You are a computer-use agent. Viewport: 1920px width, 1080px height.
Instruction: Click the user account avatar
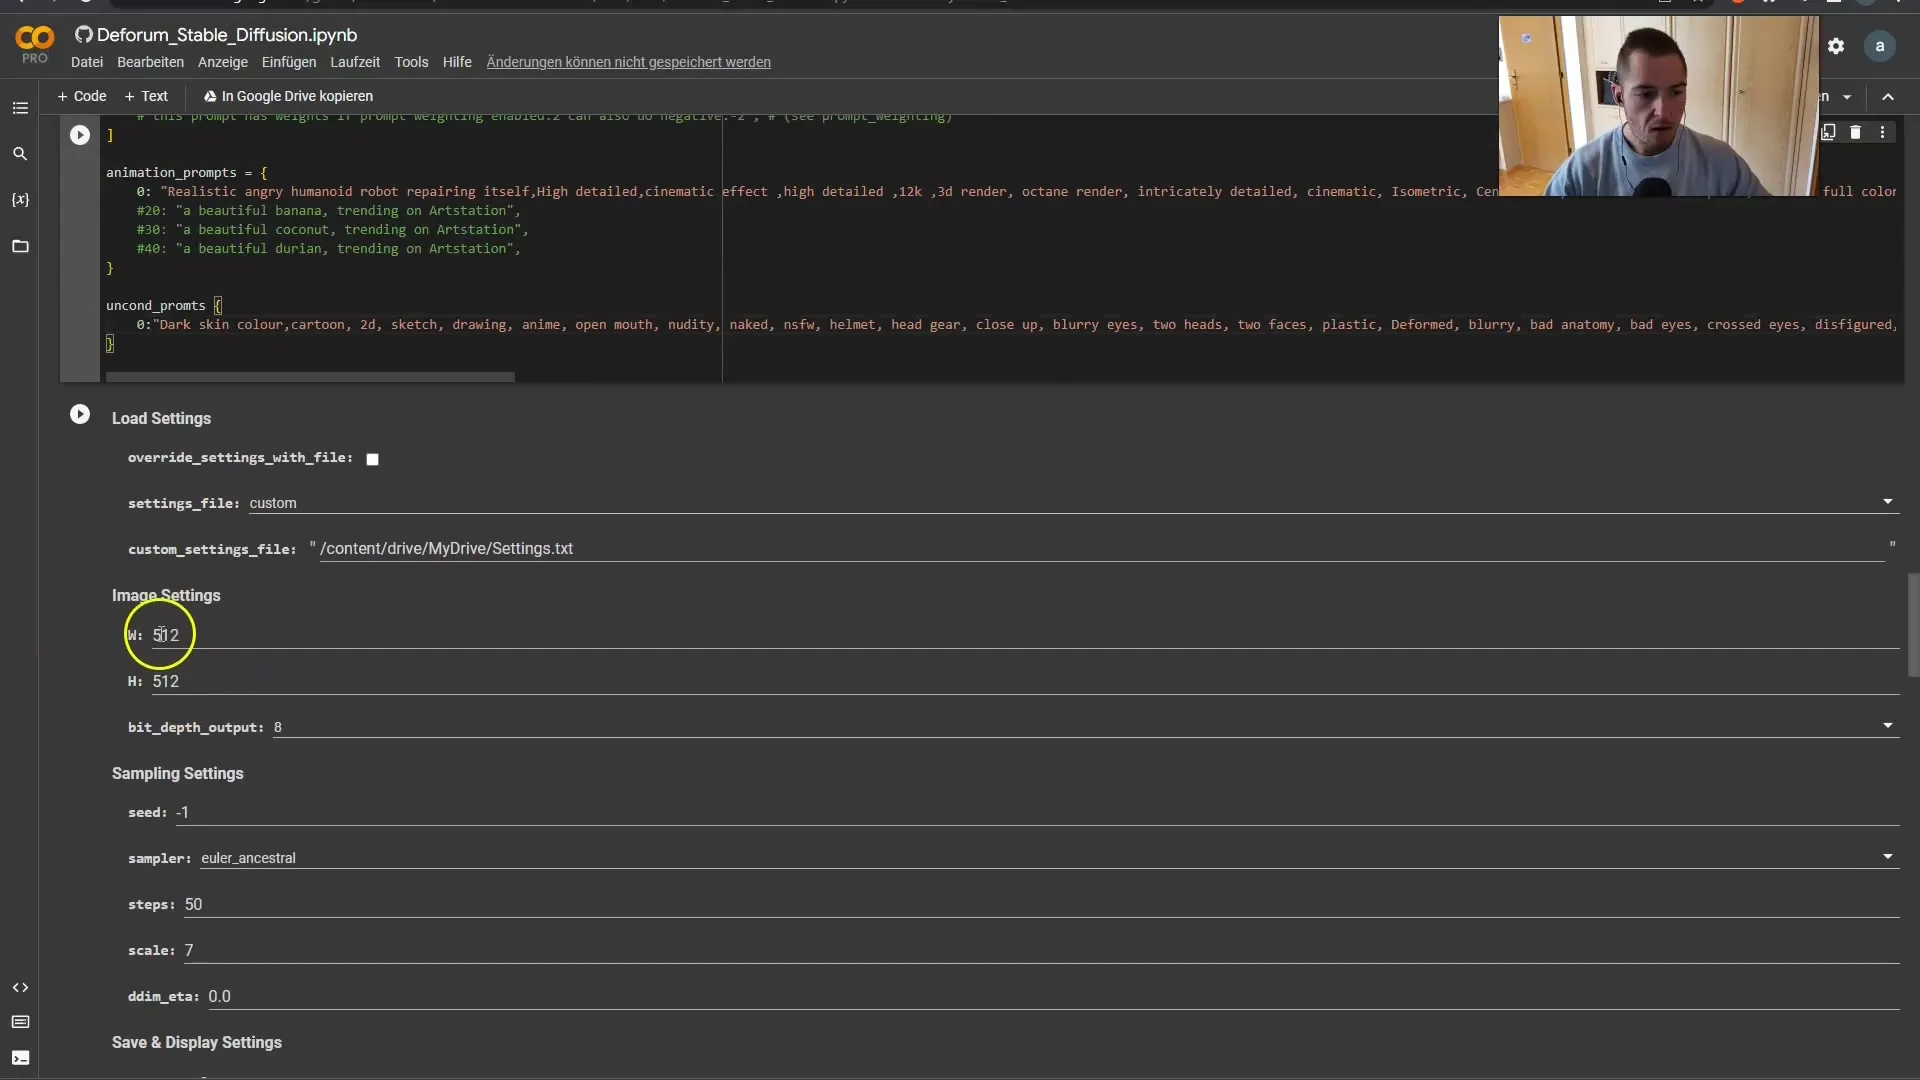click(1880, 46)
